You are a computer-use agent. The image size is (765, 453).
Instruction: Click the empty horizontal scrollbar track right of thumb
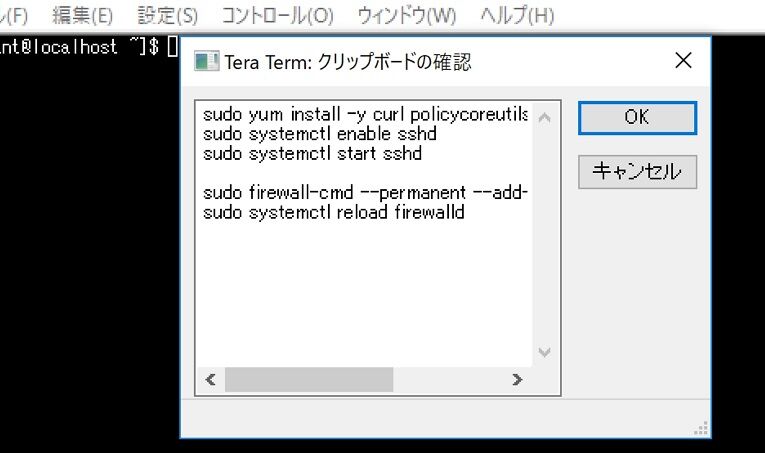pos(449,379)
